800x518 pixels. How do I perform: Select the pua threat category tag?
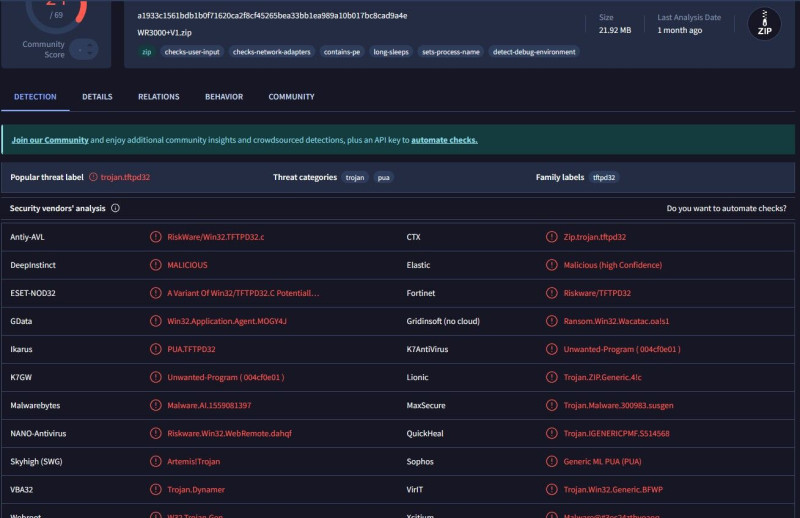pos(383,178)
